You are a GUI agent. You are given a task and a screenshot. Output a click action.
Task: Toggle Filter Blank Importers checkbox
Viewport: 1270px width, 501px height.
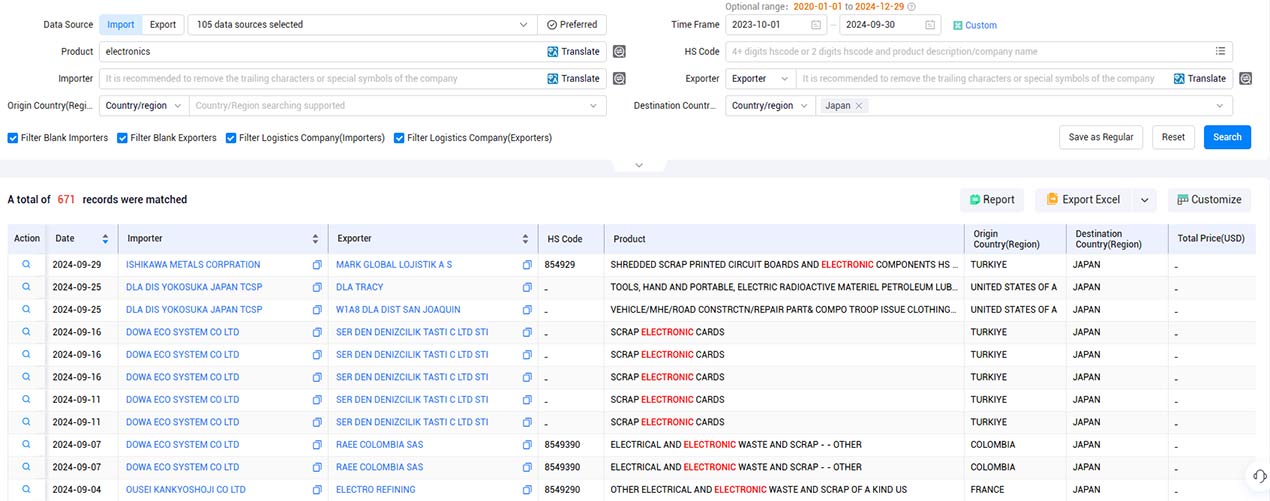(13, 138)
